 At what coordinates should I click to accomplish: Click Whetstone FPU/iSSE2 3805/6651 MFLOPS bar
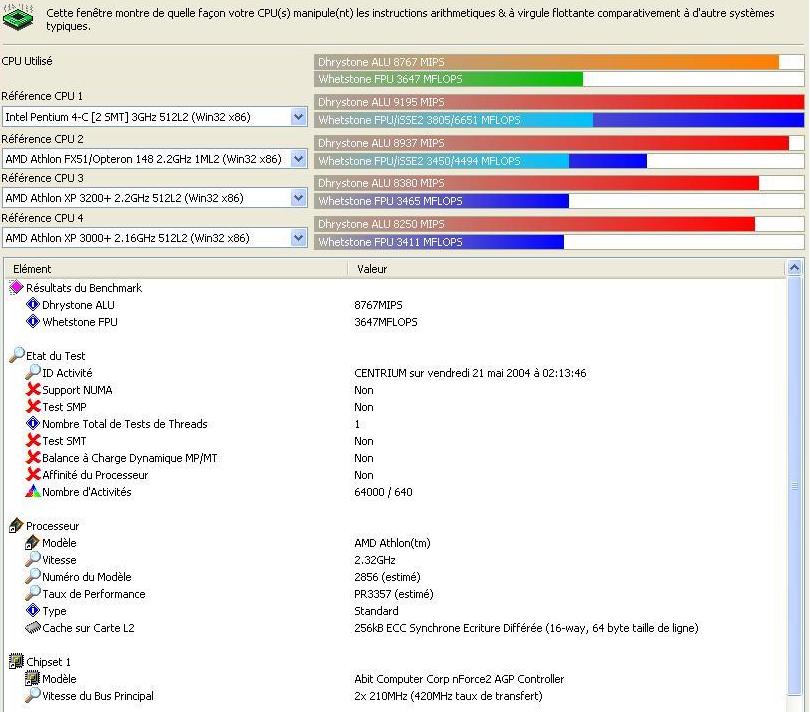point(559,120)
